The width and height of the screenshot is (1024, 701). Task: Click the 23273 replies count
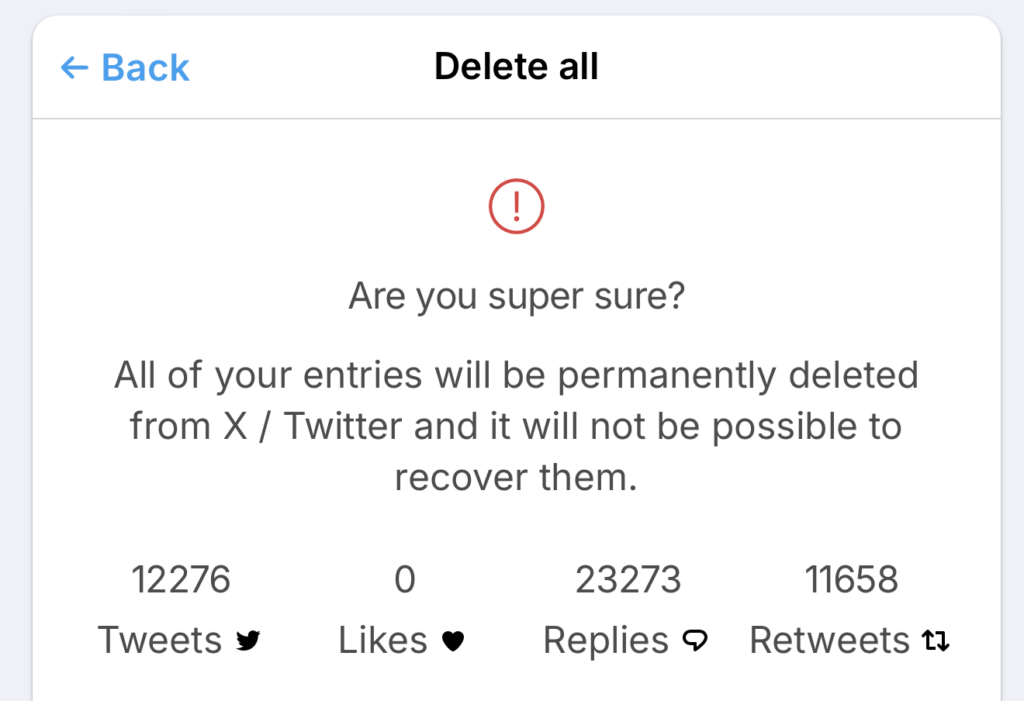point(628,579)
